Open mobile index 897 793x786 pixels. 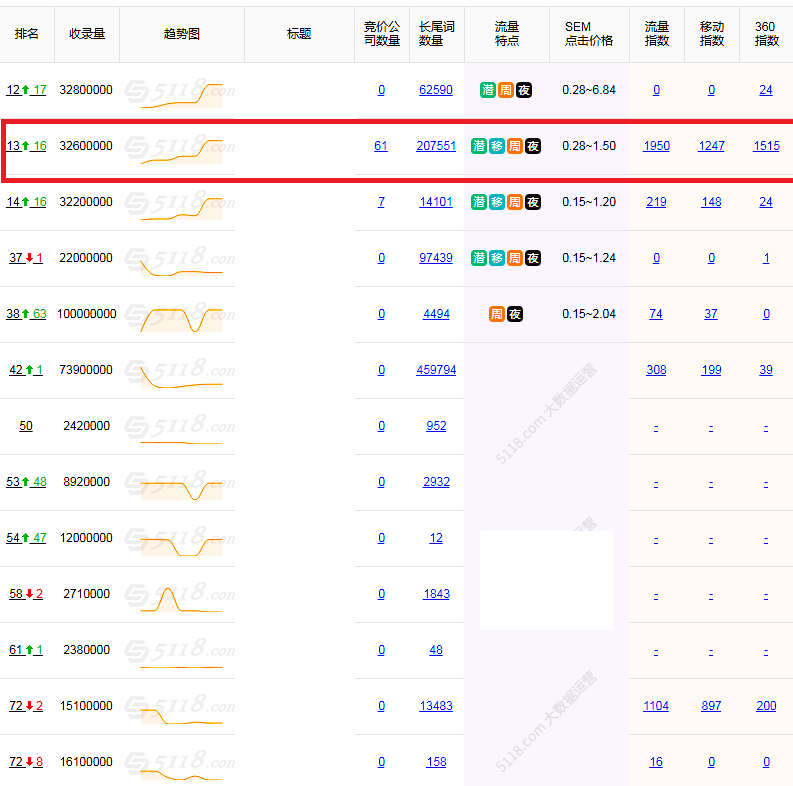point(711,706)
